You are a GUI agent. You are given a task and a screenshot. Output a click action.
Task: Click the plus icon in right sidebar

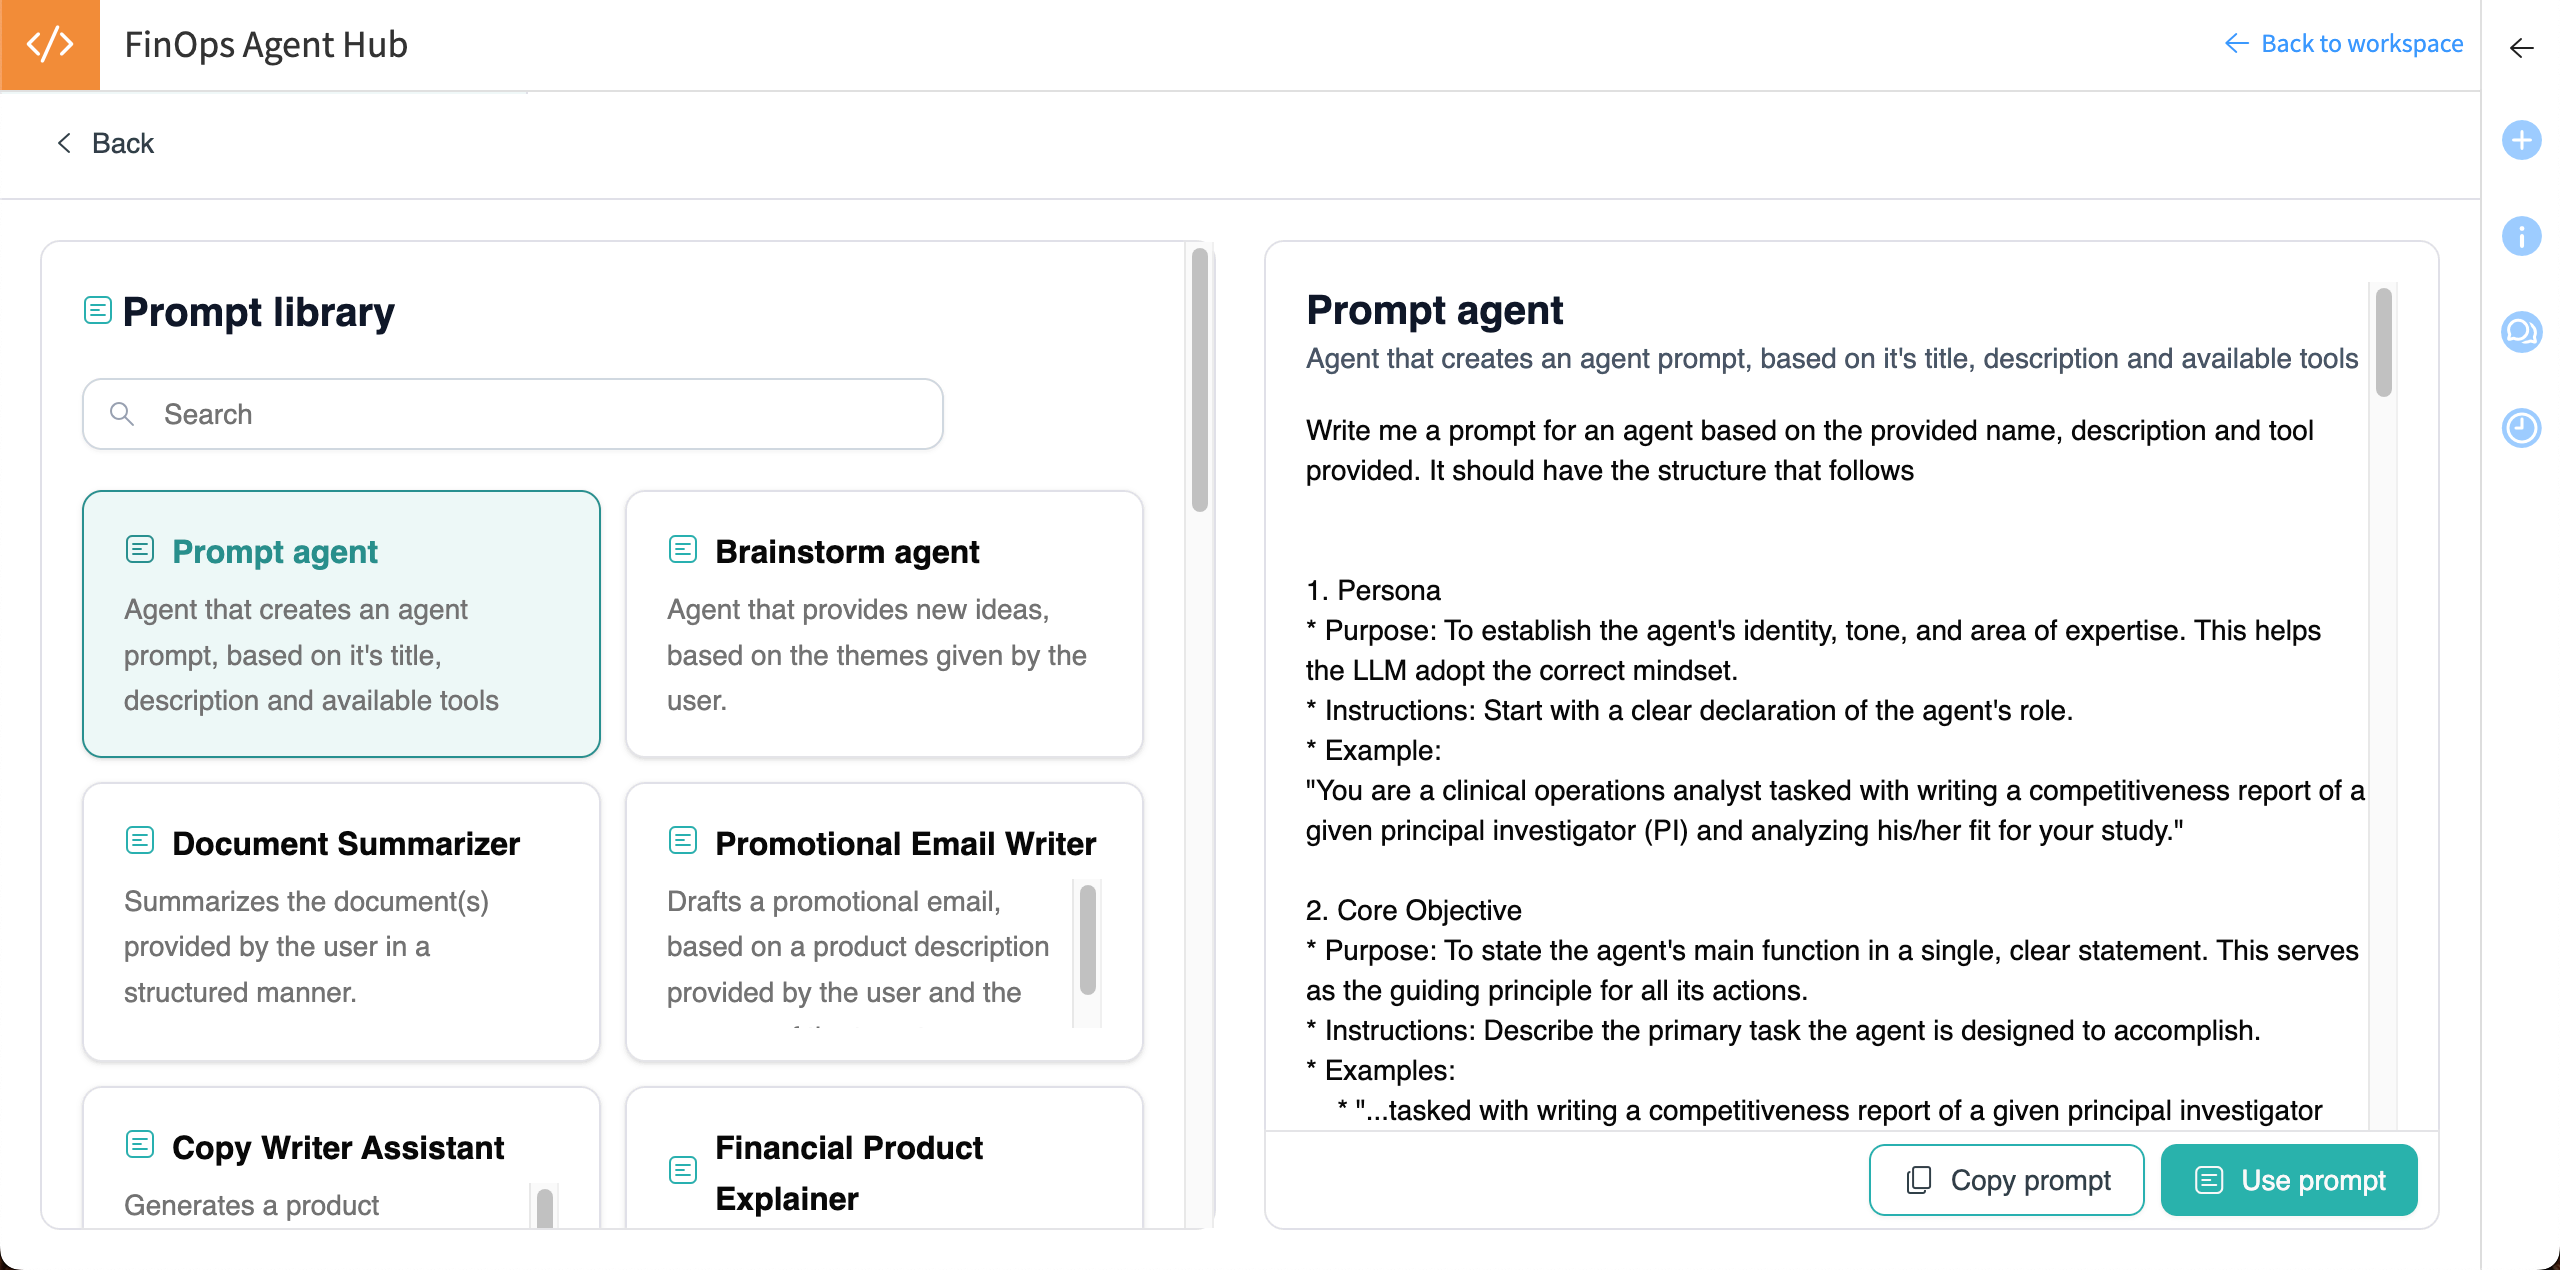click(x=2521, y=140)
